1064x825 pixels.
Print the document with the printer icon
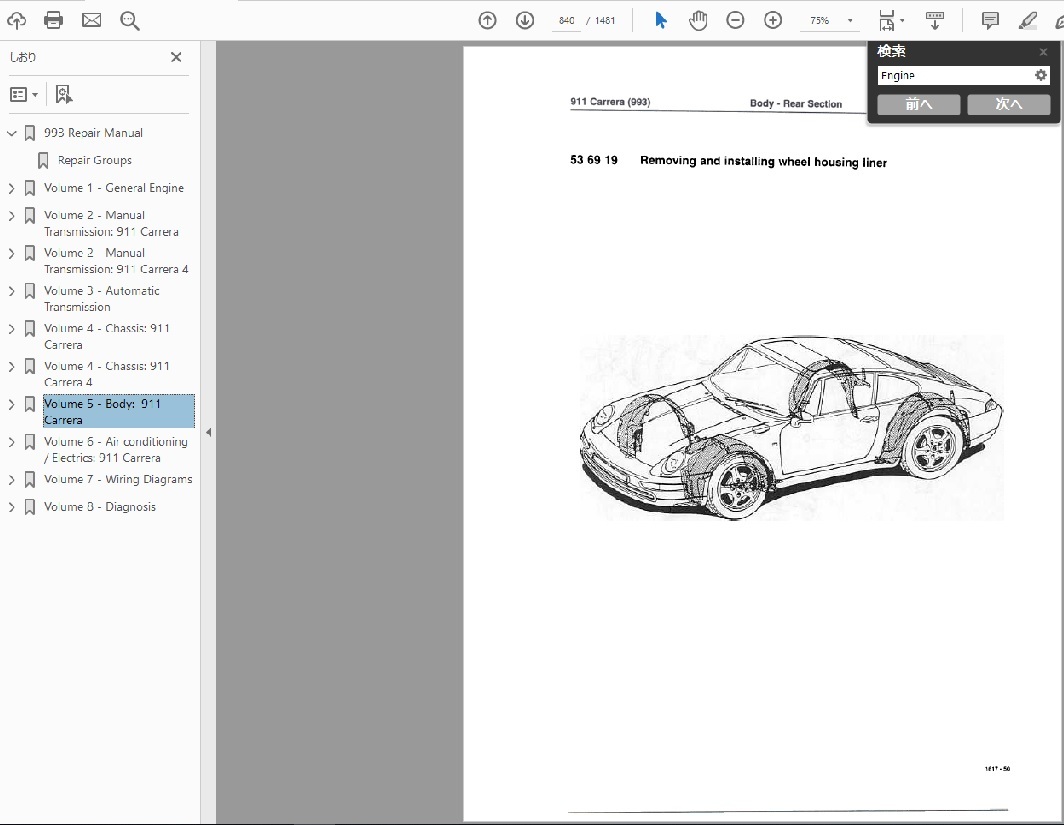(54, 20)
